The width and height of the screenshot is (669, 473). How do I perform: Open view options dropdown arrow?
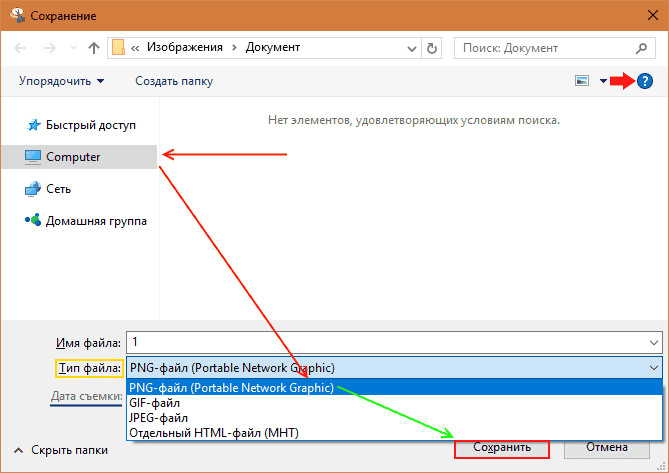(x=603, y=81)
